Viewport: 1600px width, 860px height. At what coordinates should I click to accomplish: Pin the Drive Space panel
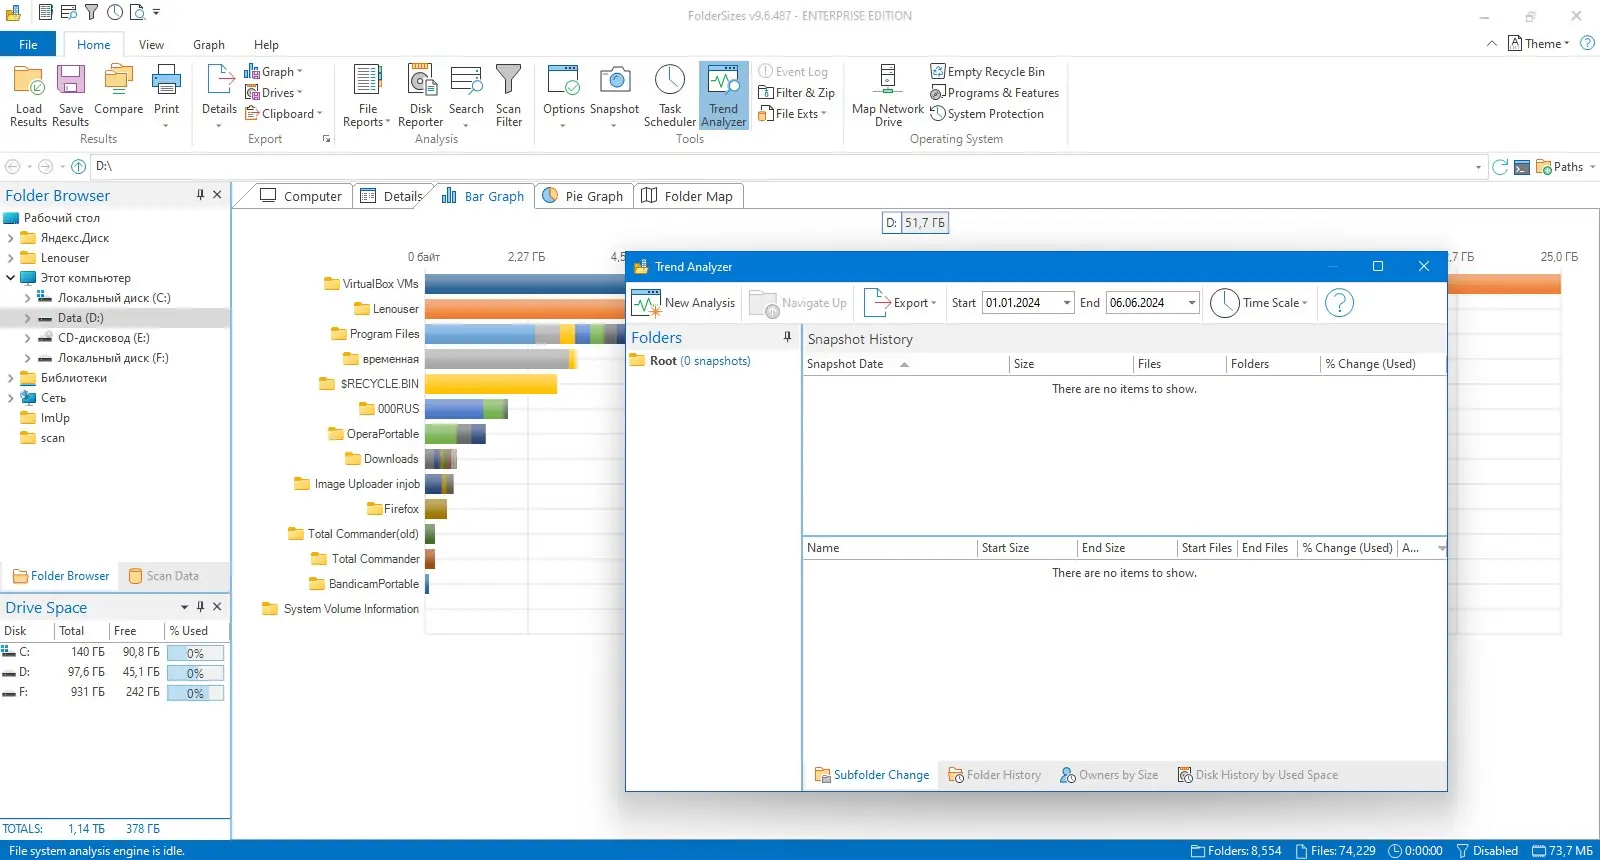click(x=200, y=607)
